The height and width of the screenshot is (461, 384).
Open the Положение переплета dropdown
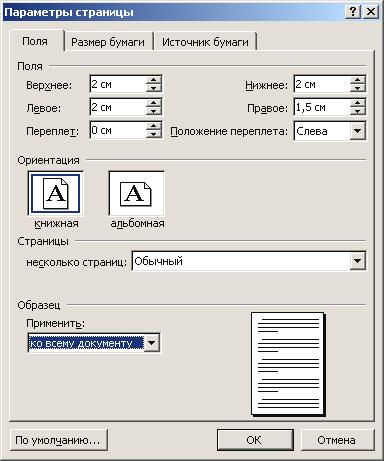pos(358,131)
